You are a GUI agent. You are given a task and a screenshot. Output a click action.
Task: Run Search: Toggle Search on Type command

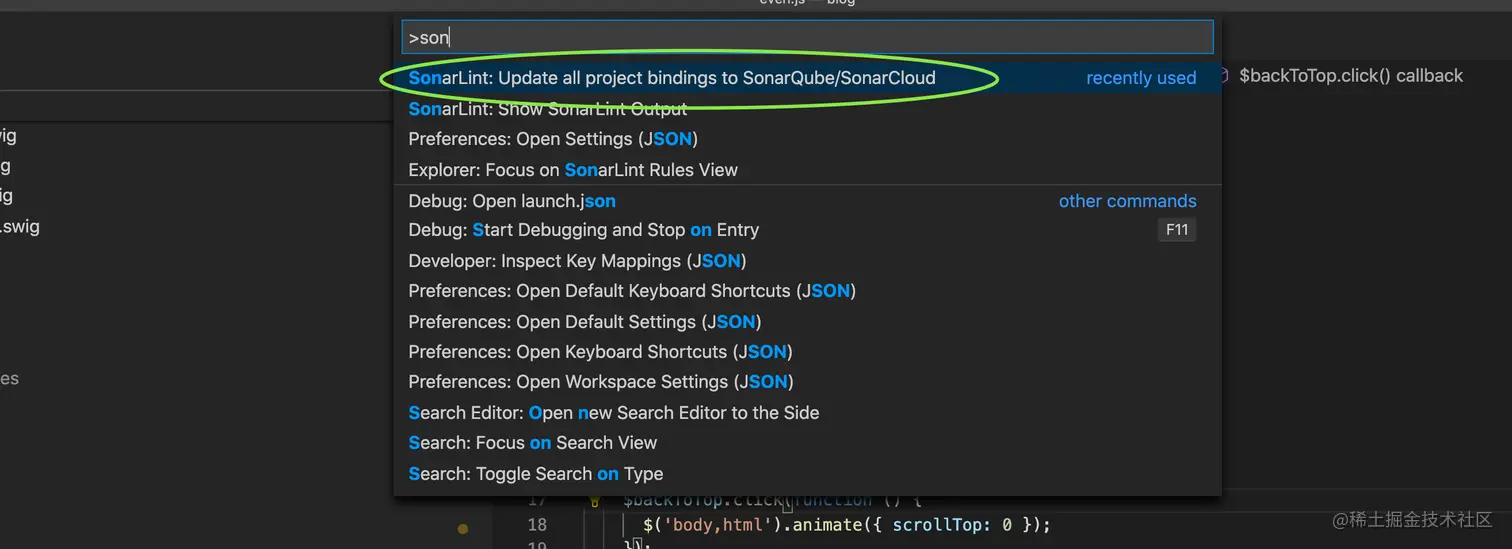(x=807, y=474)
